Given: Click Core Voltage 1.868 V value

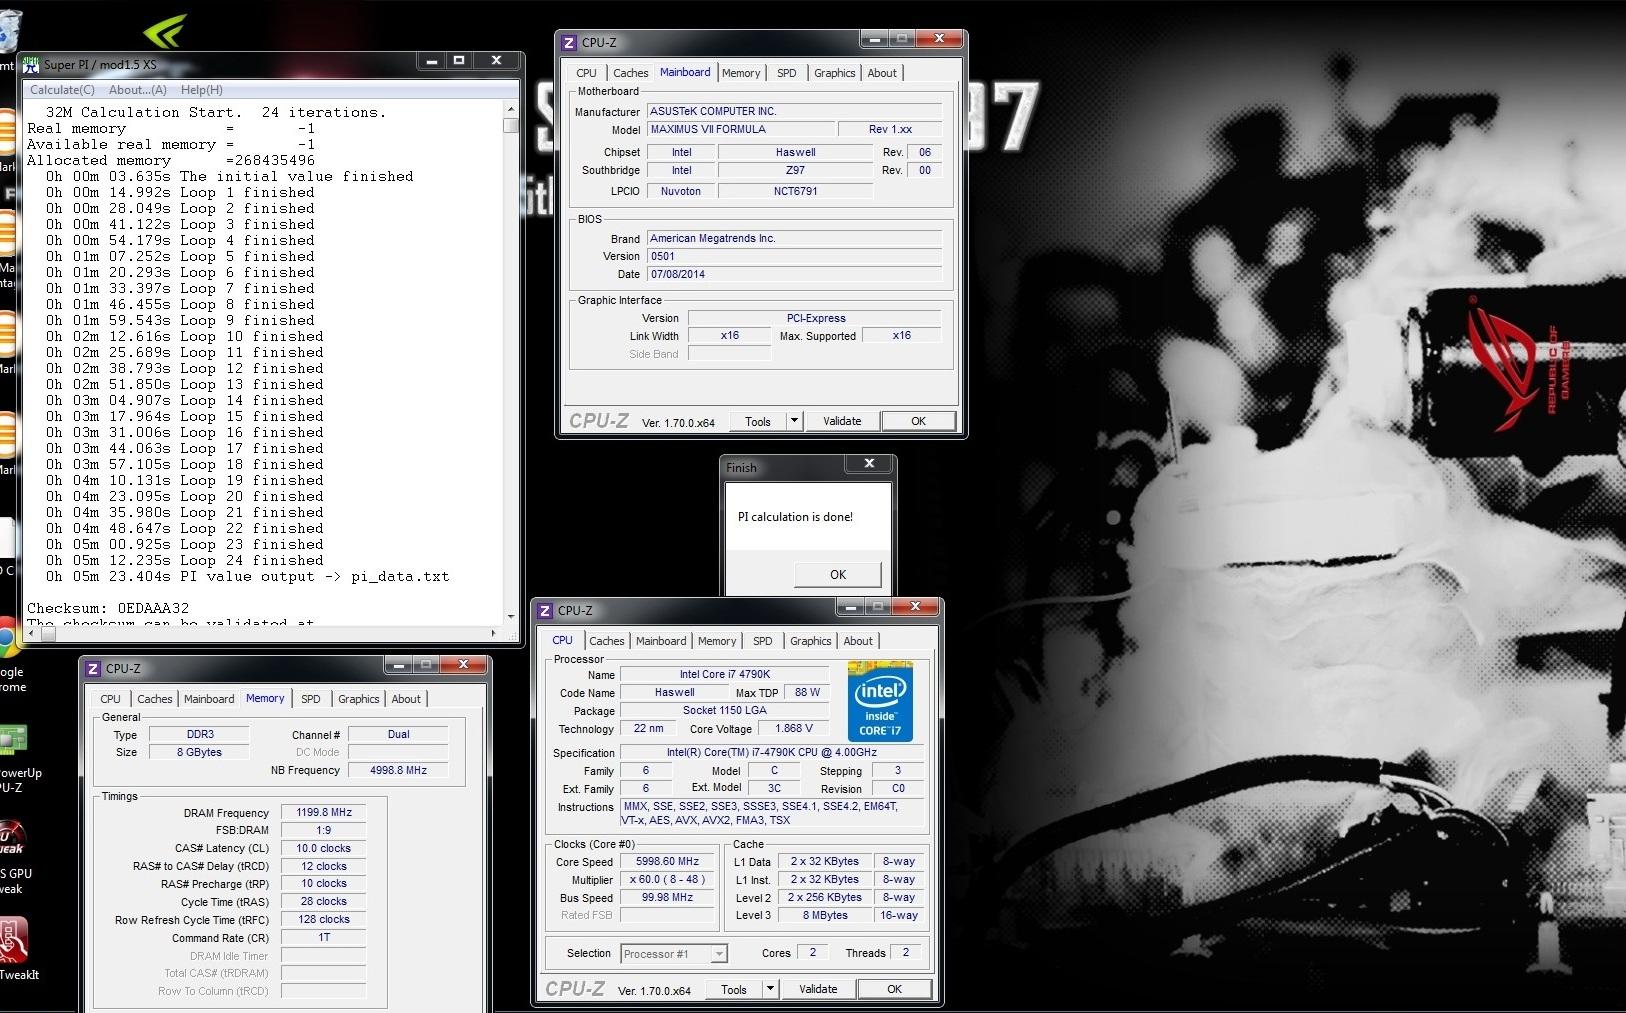Looking at the screenshot, I should click(x=794, y=728).
